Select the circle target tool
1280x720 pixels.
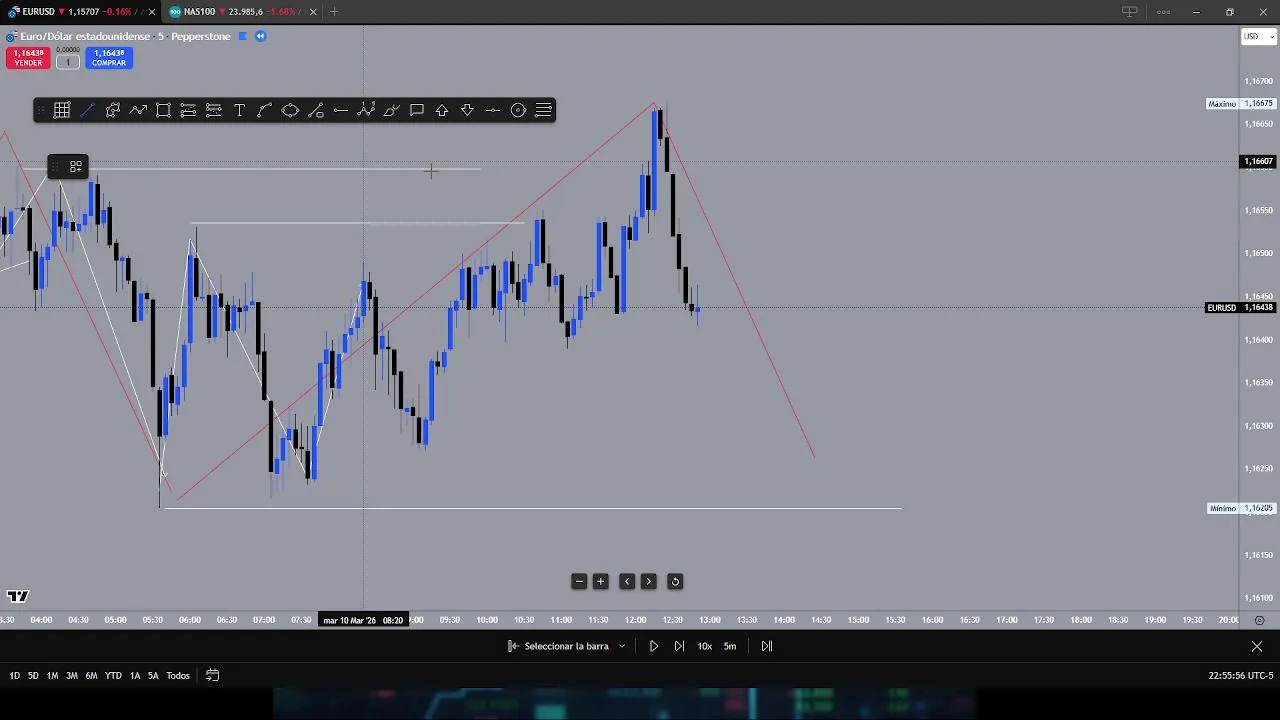click(518, 110)
